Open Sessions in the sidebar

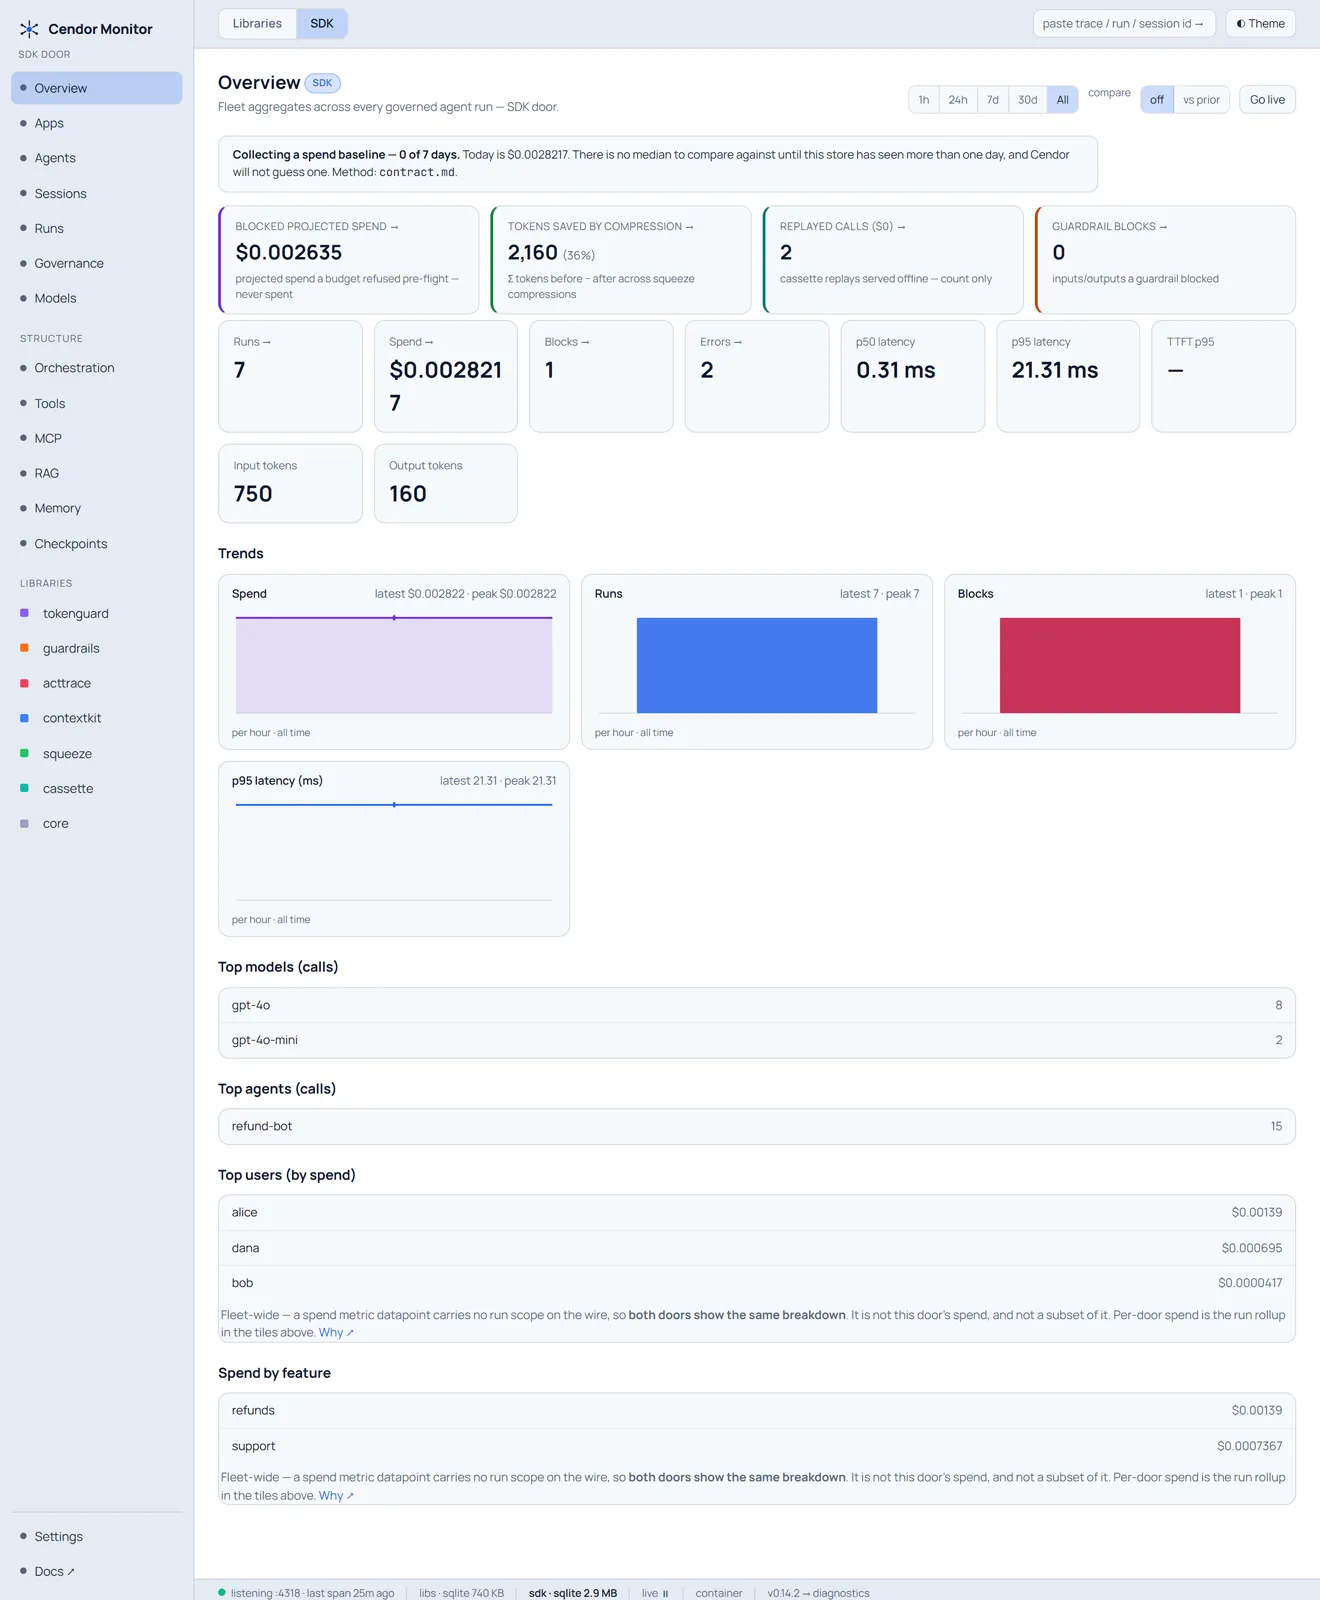(96, 193)
